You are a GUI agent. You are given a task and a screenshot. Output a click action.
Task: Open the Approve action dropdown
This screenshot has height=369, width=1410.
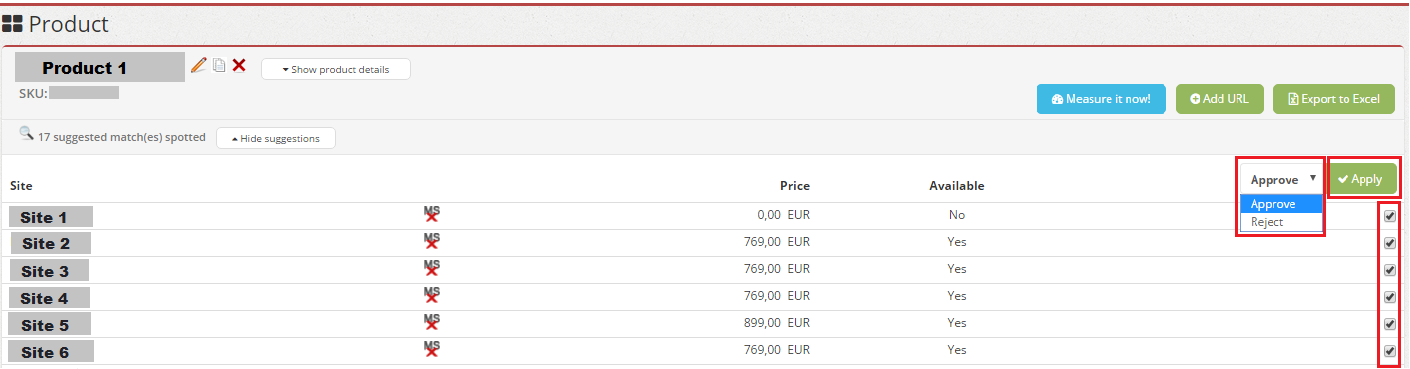click(1281, 180)
